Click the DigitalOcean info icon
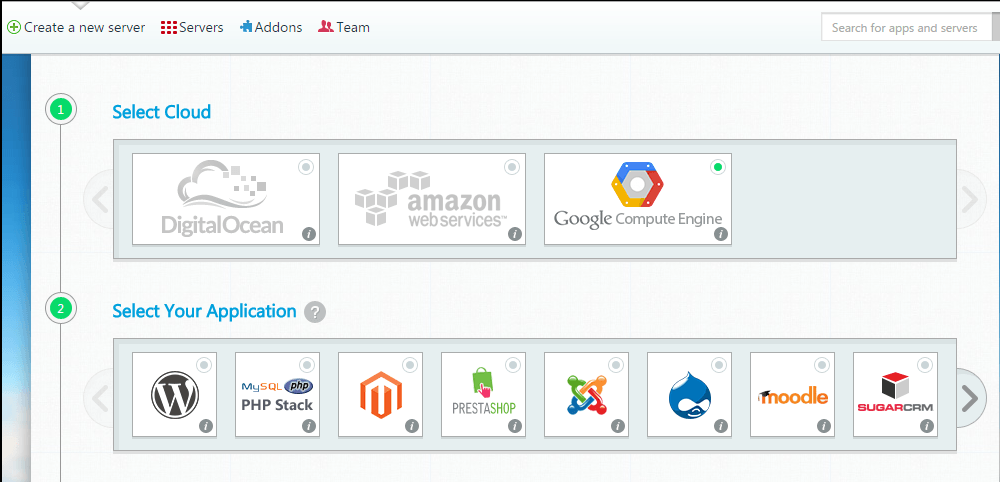This screenshot has width=1000, height=482. click(309, 234)
